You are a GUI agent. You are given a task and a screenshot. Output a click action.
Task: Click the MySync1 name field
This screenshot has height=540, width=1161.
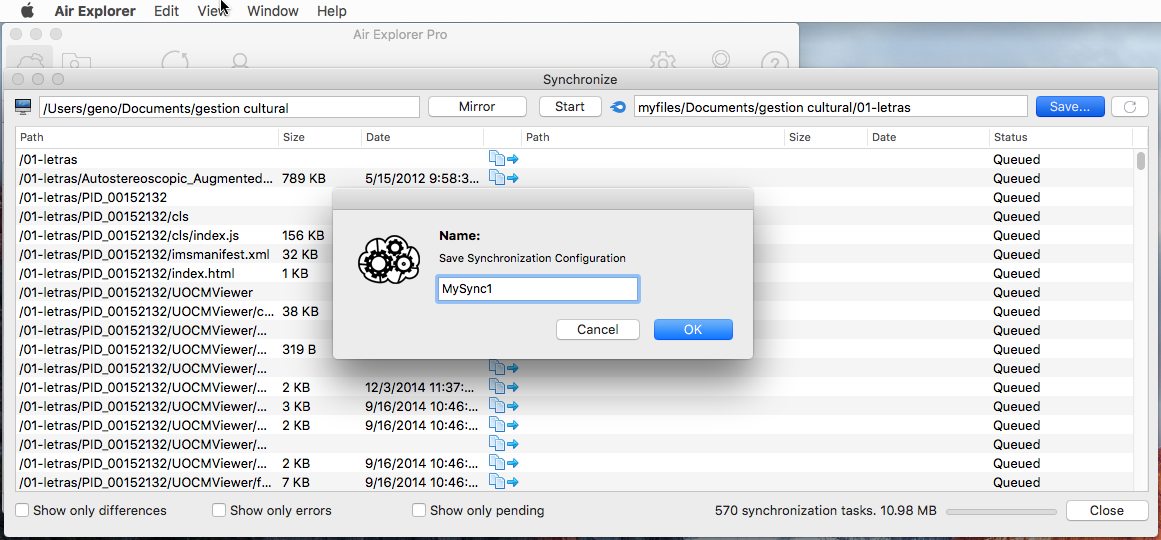[538, 290]
